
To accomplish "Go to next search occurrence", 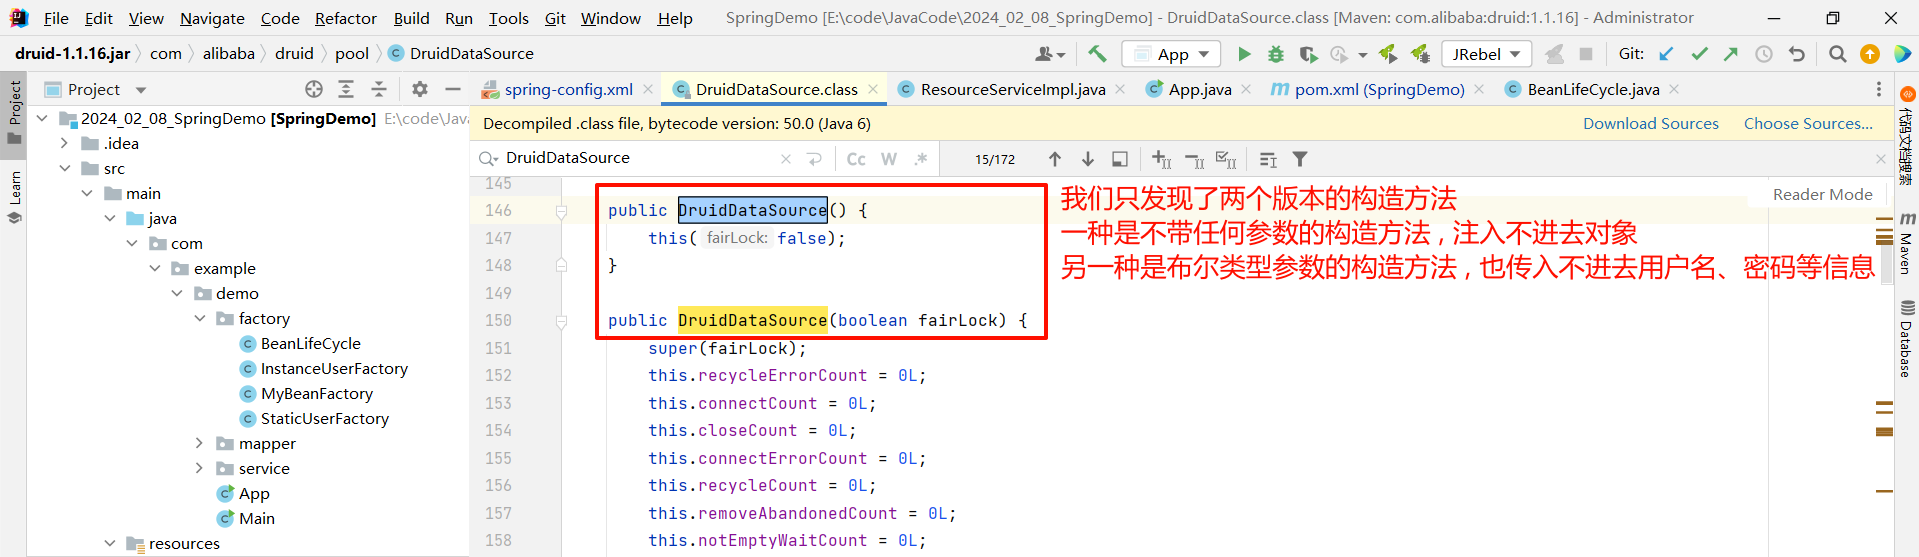I will click(x=1088, y=159).
